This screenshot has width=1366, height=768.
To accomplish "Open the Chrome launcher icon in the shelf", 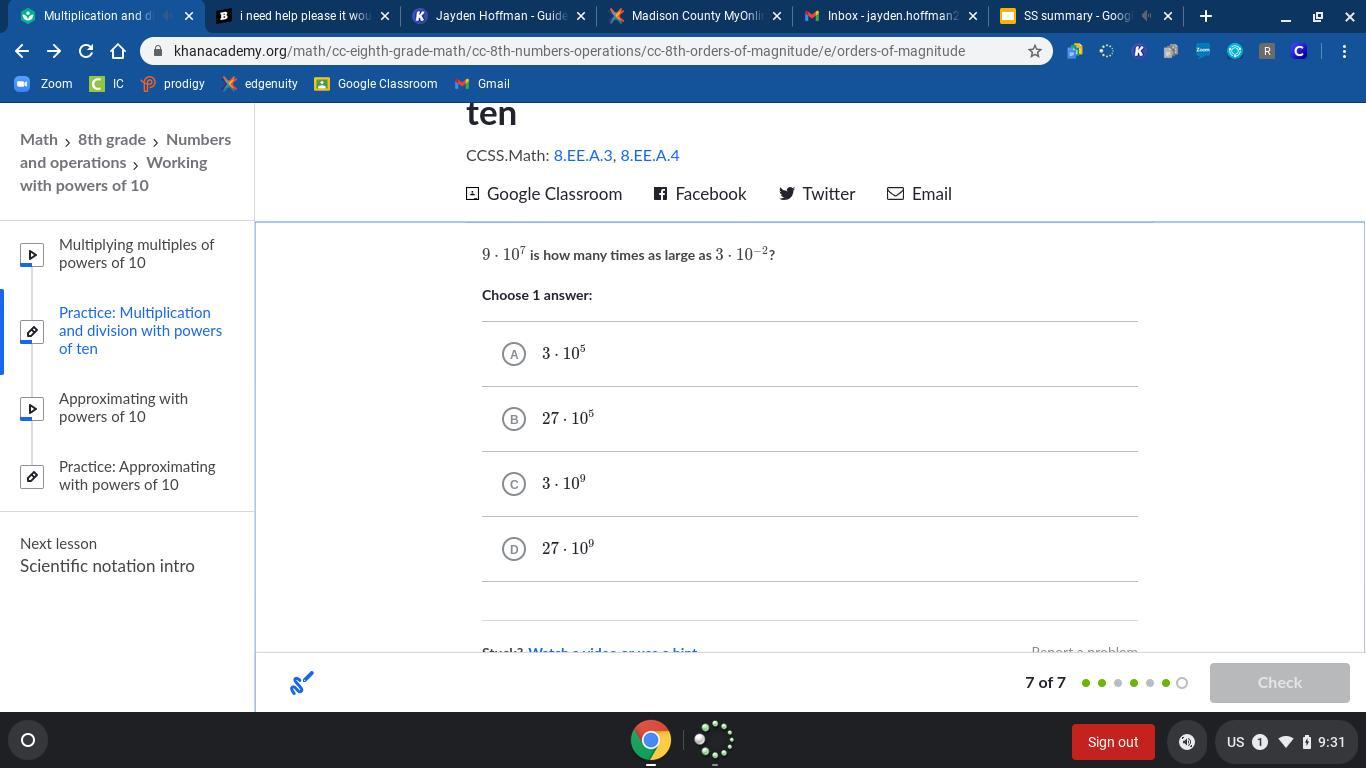I will tap(650, 741).
